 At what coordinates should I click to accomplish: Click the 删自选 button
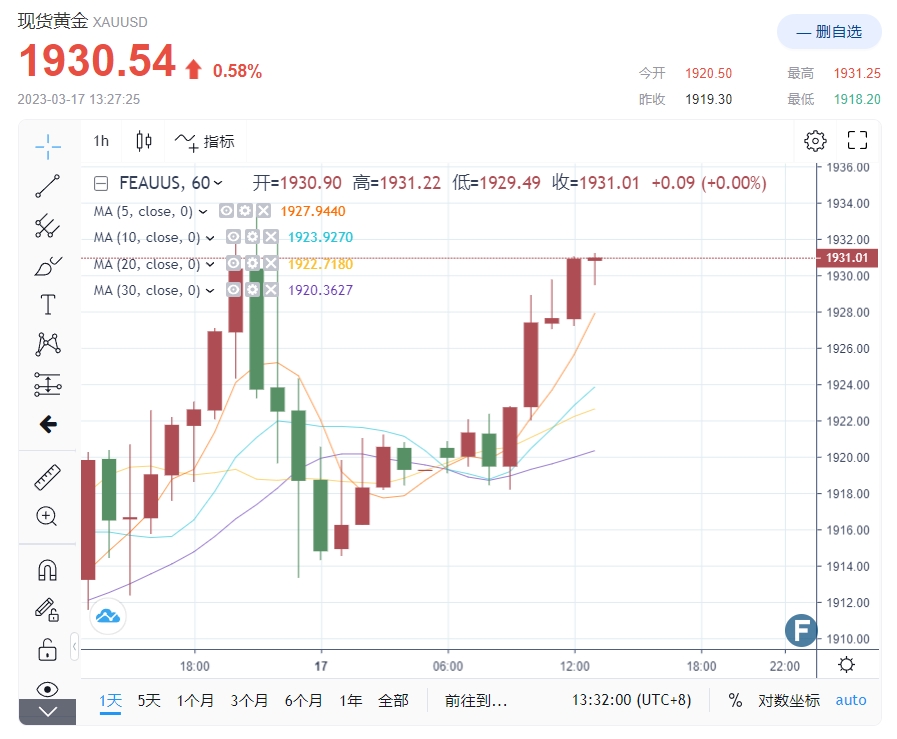click(829, 32)
